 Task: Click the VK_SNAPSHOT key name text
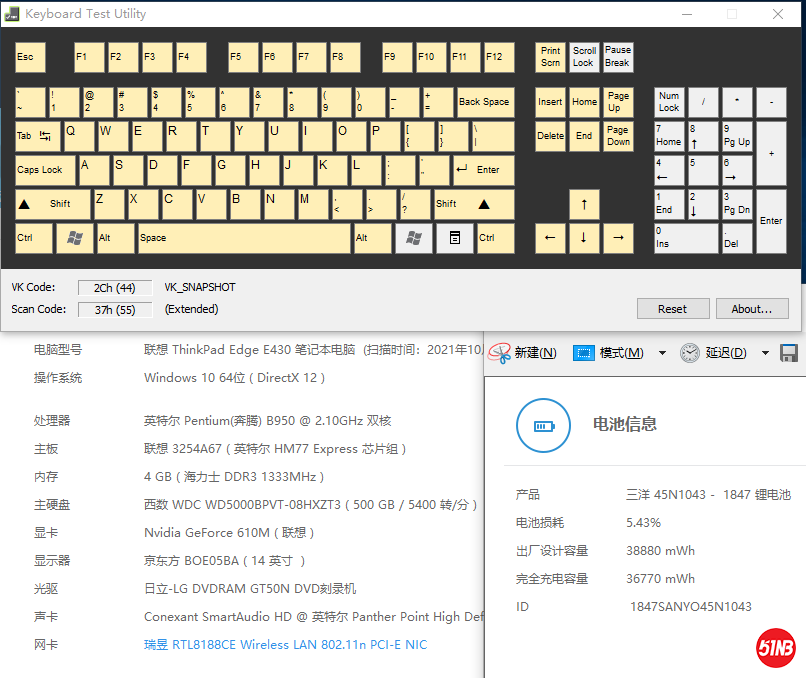coord(200,287)
